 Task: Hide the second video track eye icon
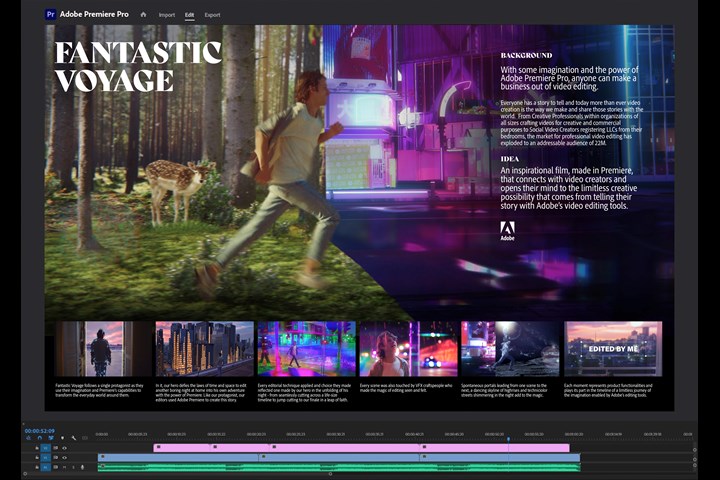point(64,457)
